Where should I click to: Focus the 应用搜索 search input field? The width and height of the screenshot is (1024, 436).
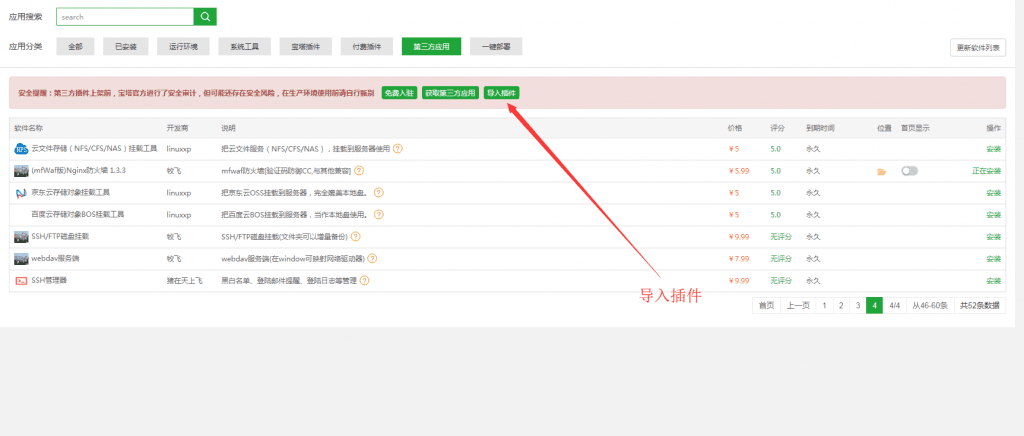125,17
